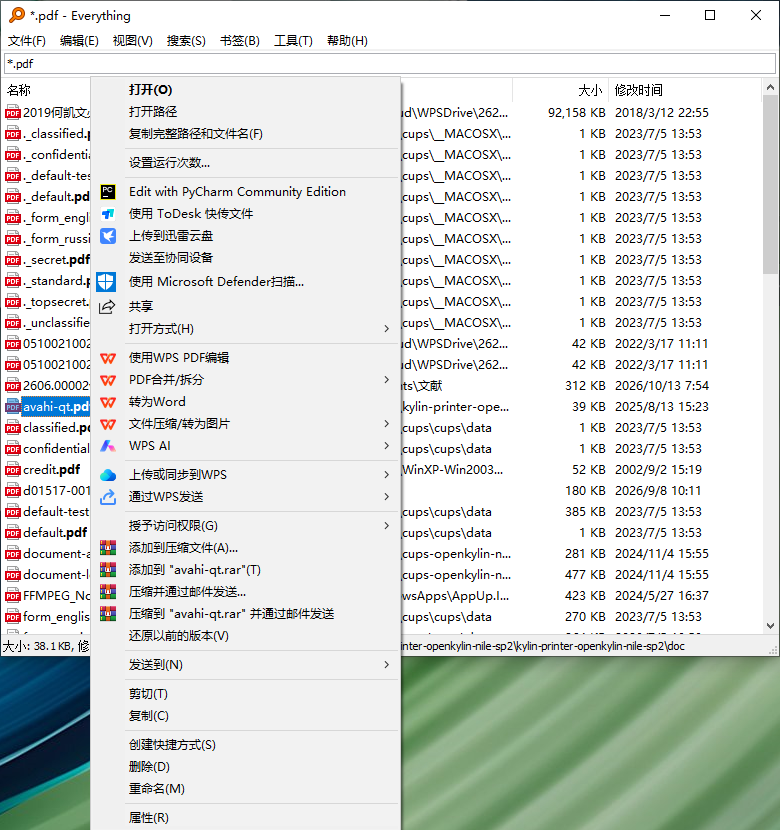The width and height of the screenshot is (780, 830).
Task: Expand the WPS AI submenu arrow
Action: coord(387,446)
